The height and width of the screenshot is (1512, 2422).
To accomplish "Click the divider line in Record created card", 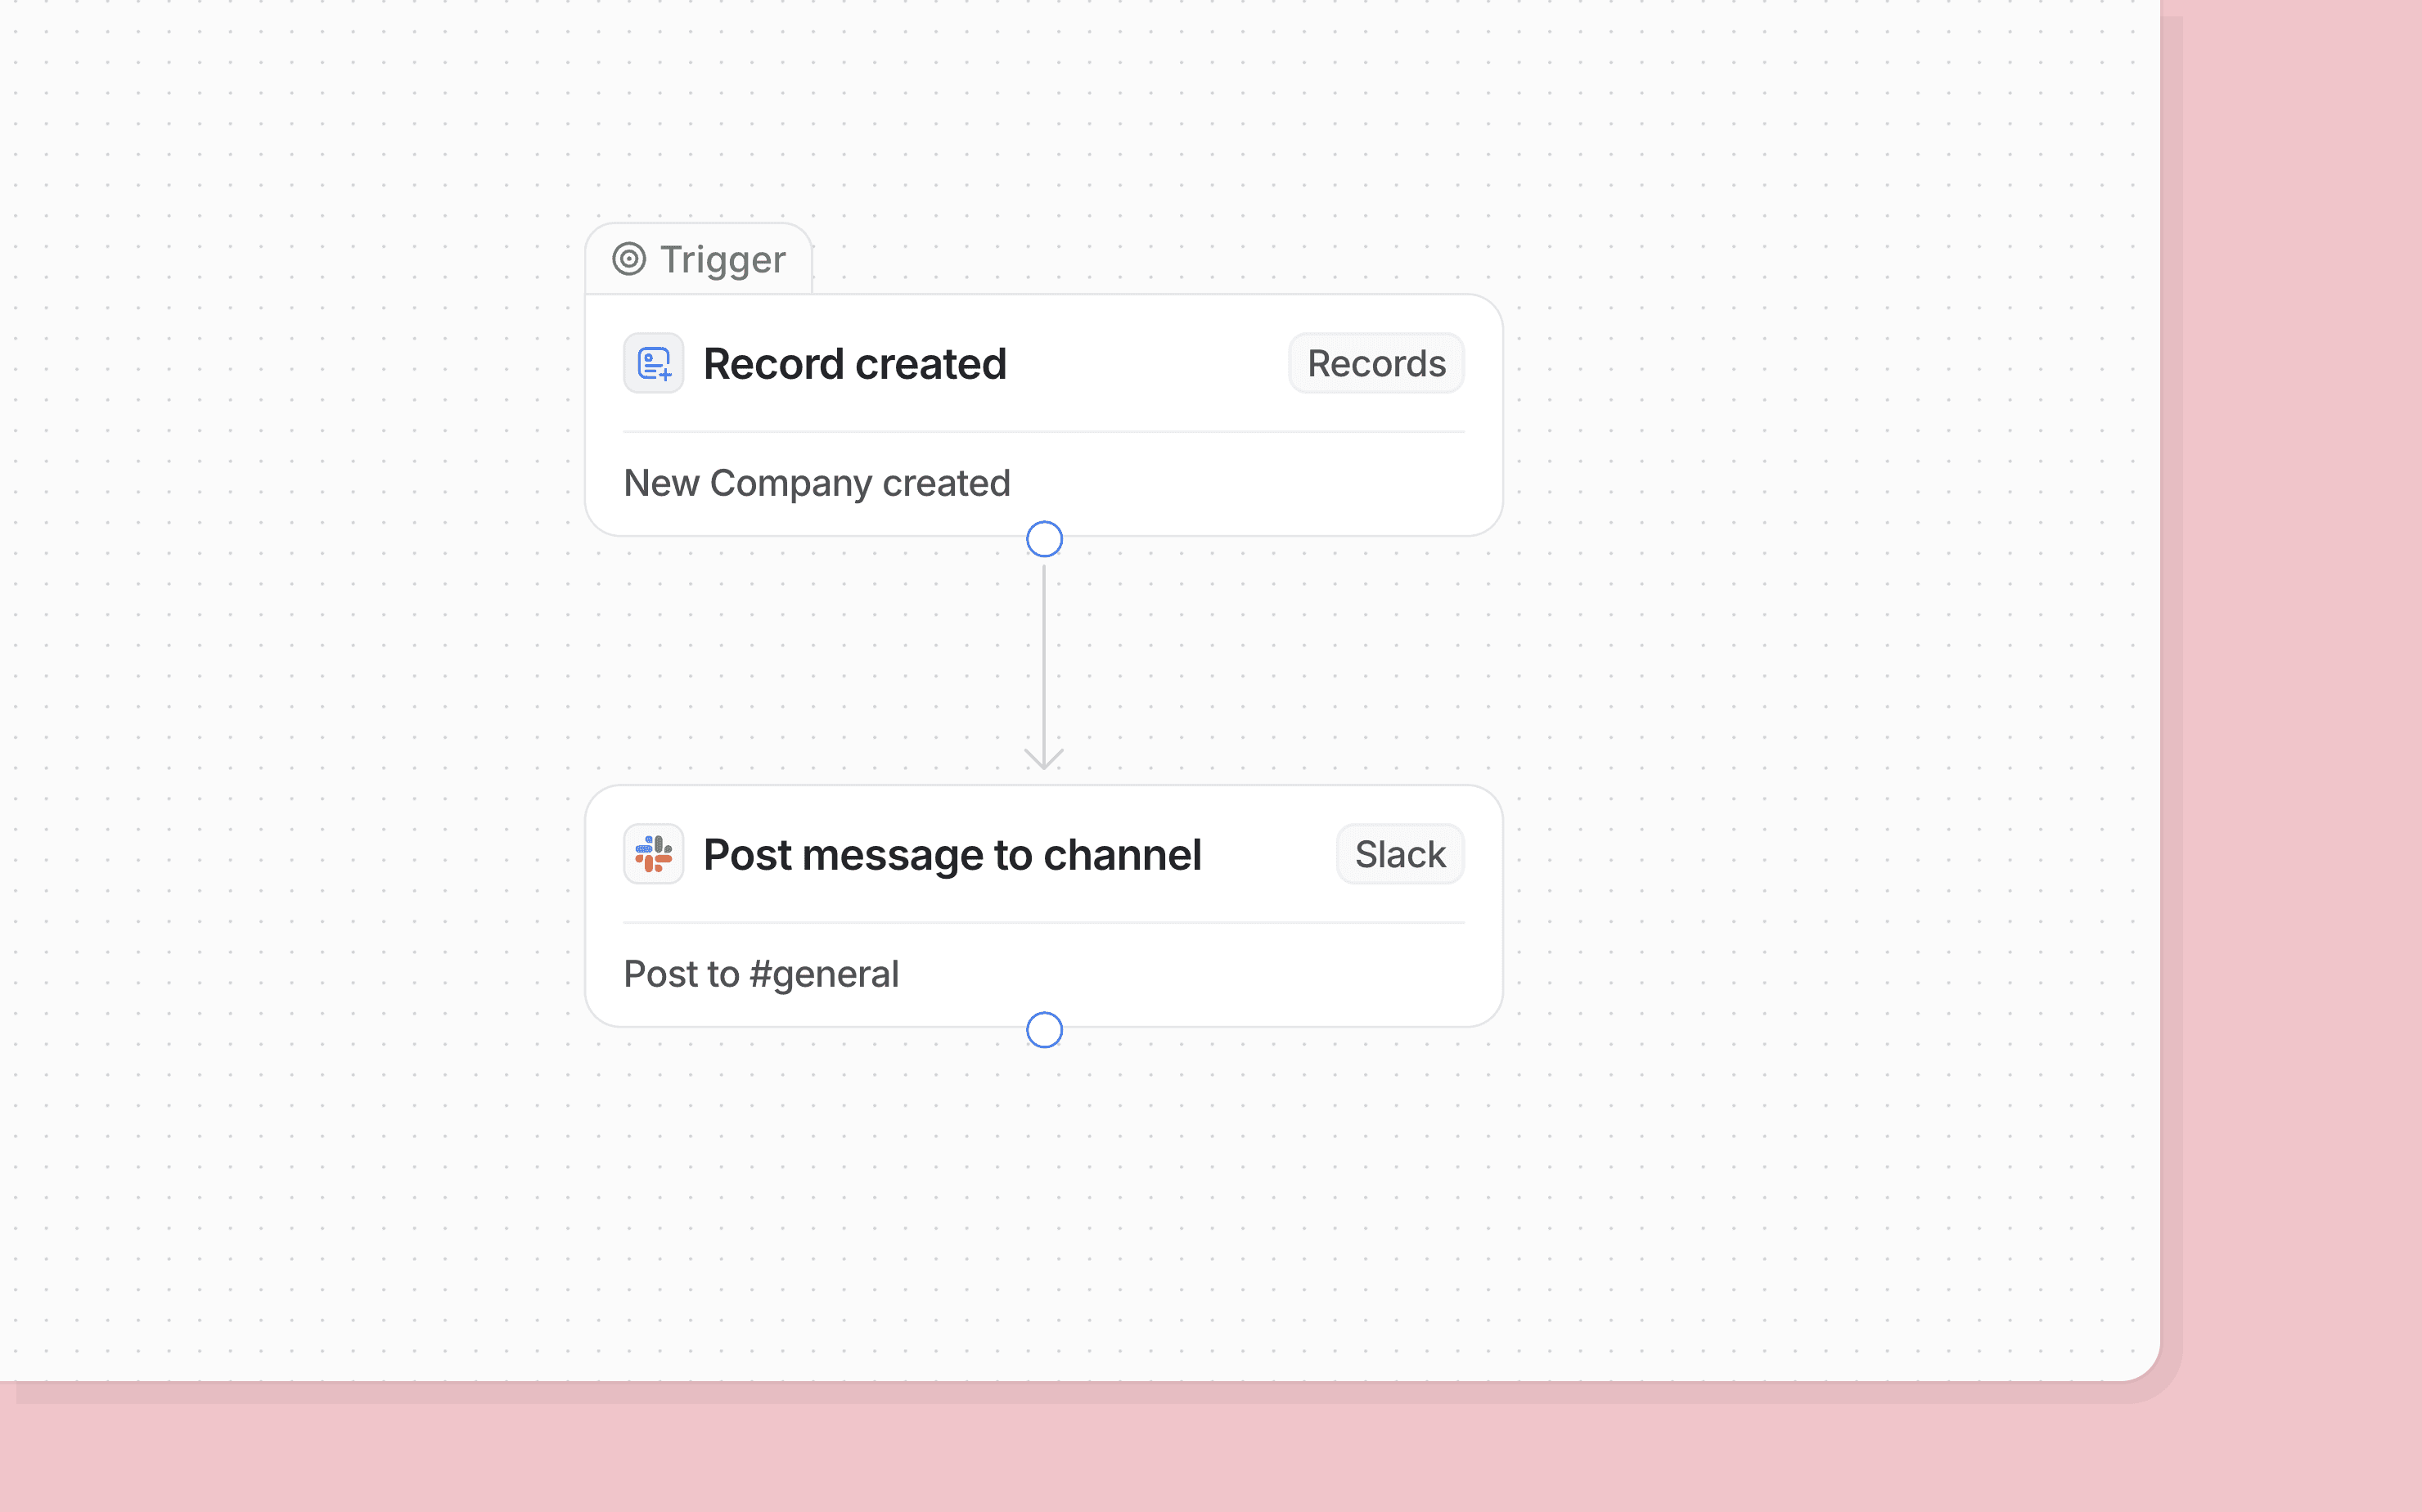I will click(1044, 432).
